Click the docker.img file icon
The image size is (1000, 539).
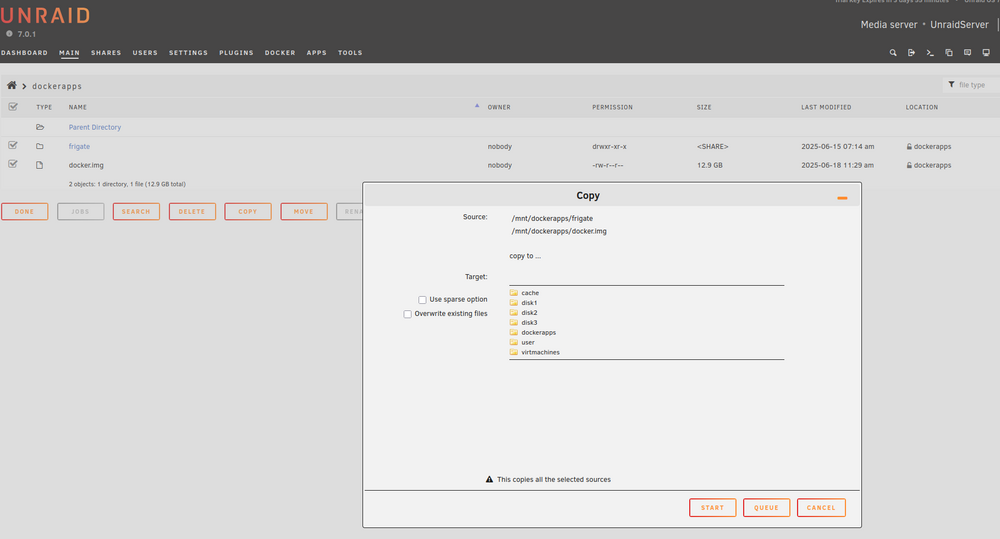point(40,165)
